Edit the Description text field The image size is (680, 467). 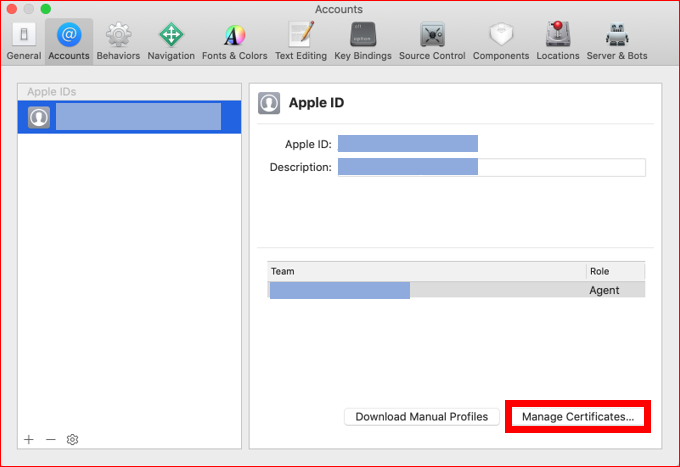pos(492,167)
